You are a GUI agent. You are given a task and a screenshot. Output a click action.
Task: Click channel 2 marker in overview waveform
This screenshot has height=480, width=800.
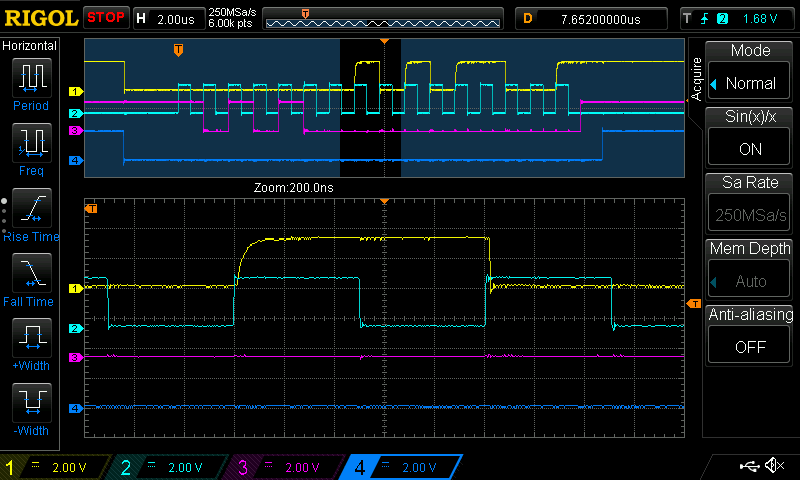pyautogui.click(x=76, y=113)
